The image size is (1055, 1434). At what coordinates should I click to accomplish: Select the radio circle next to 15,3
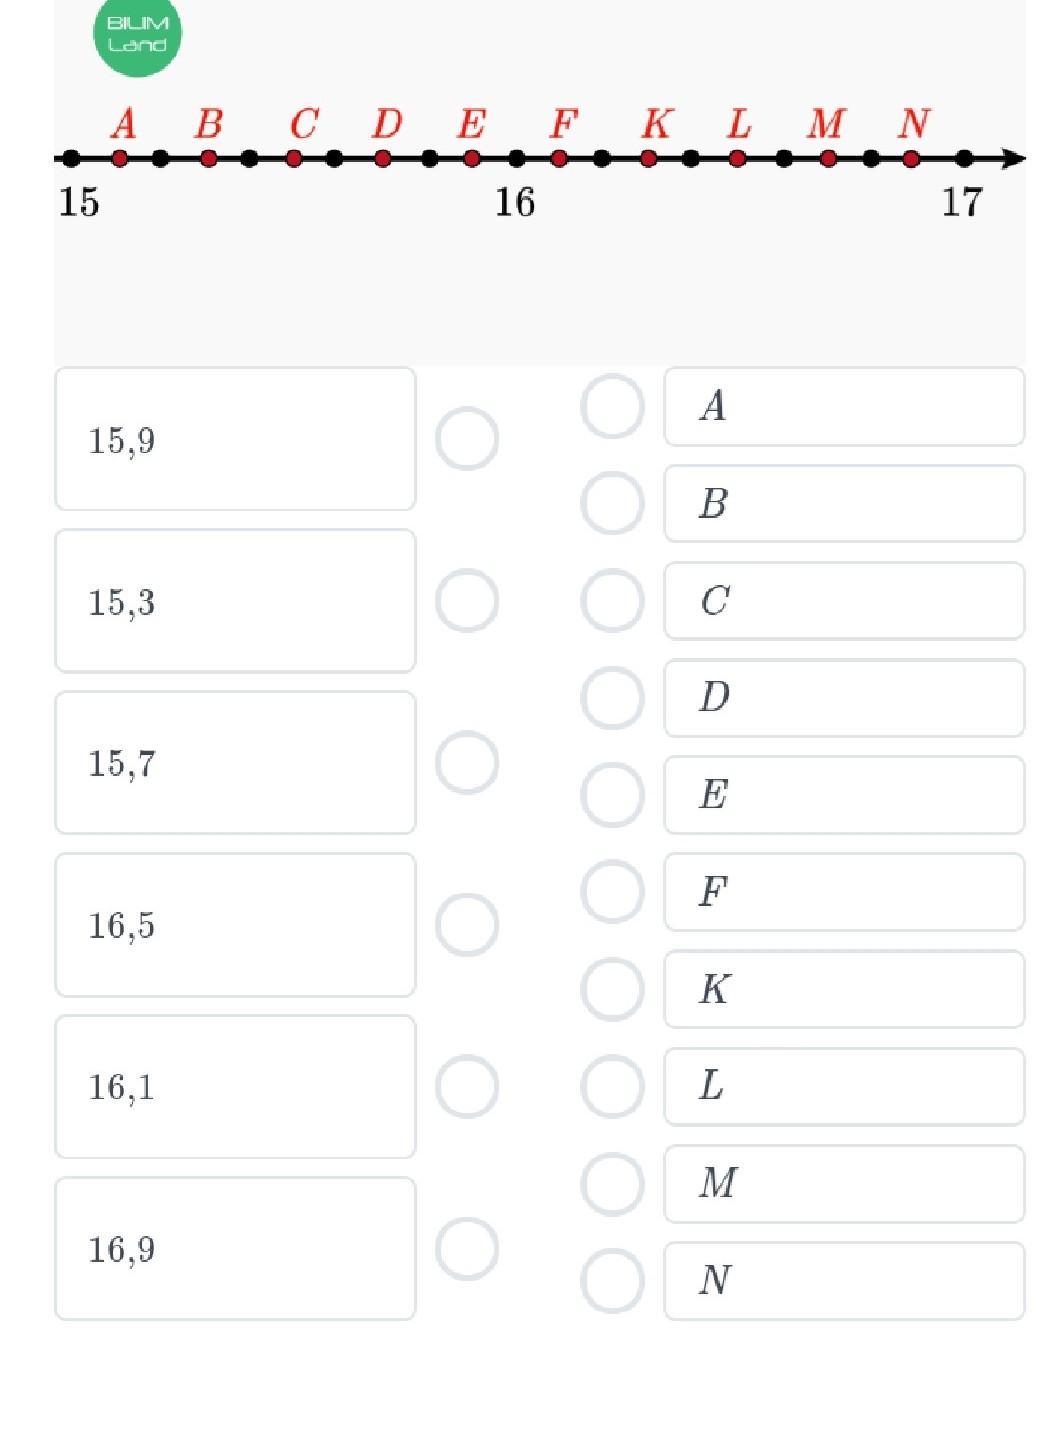[x=467, y=601]
